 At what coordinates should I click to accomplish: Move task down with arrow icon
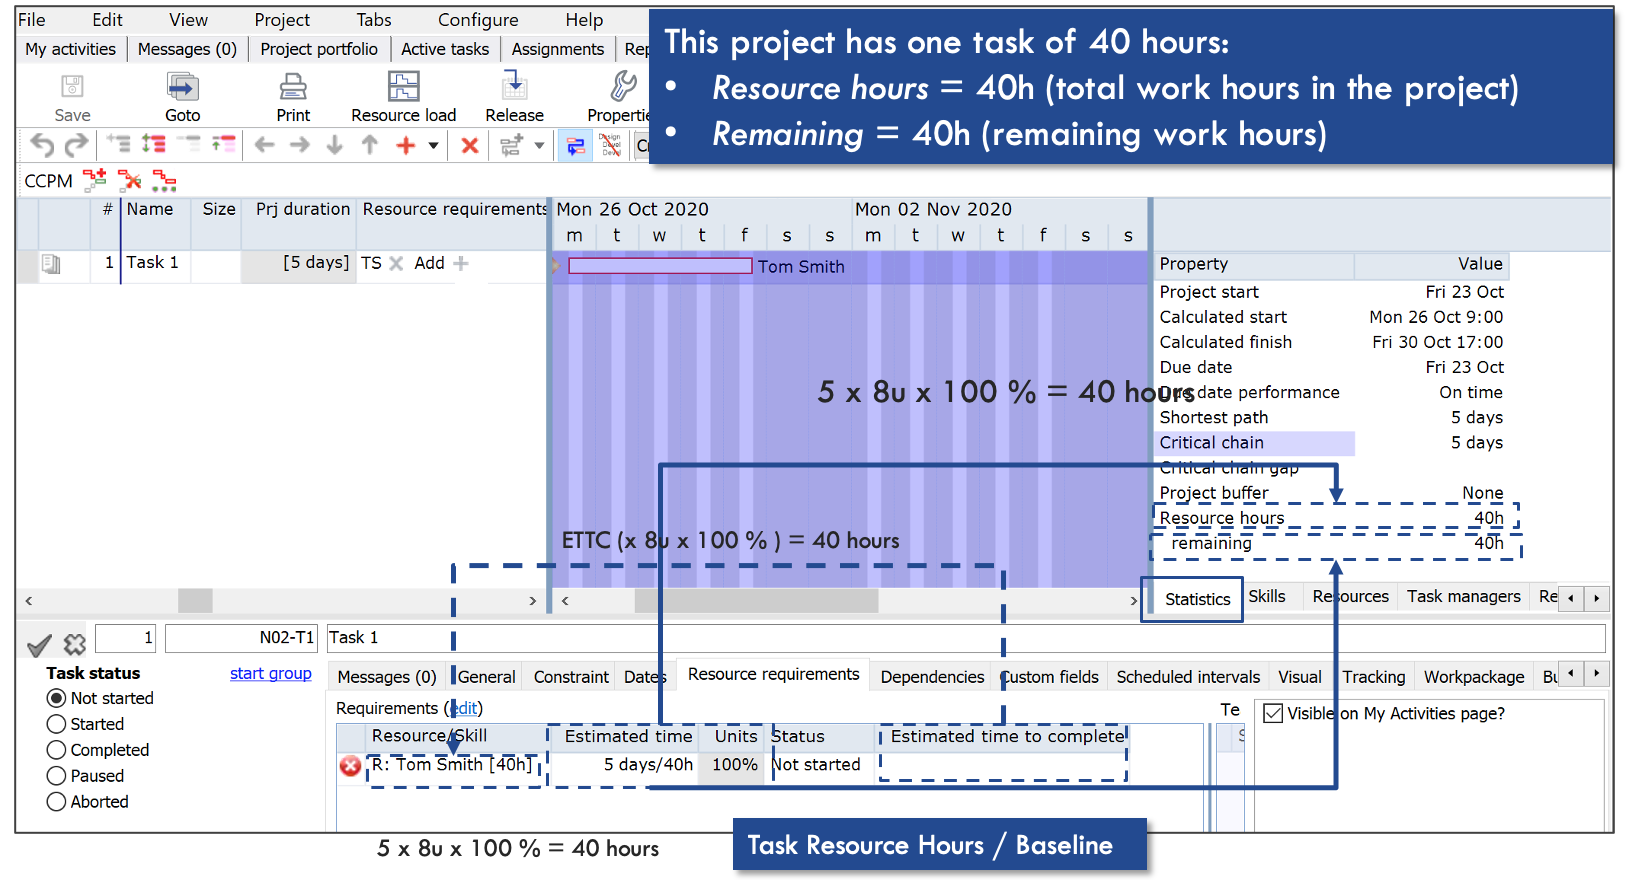(x=335, y=145)
